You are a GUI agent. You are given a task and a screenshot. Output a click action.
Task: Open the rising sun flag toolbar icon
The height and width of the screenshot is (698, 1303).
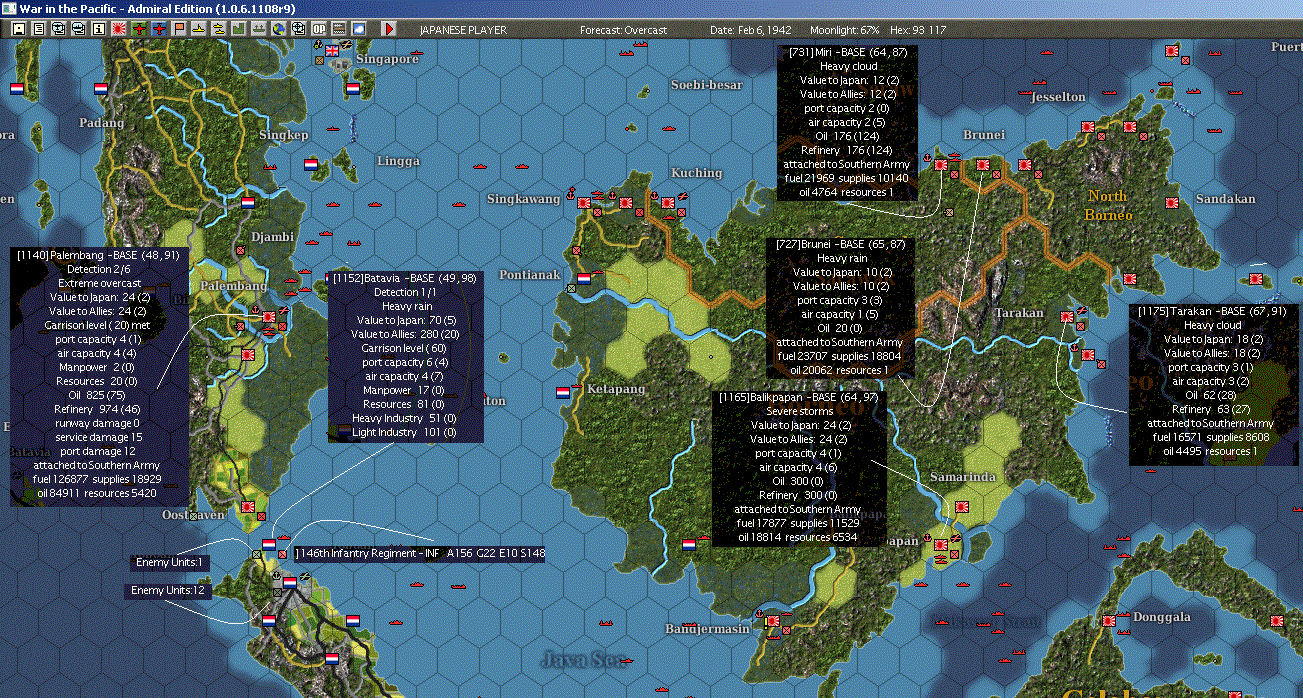click(119, 29)
